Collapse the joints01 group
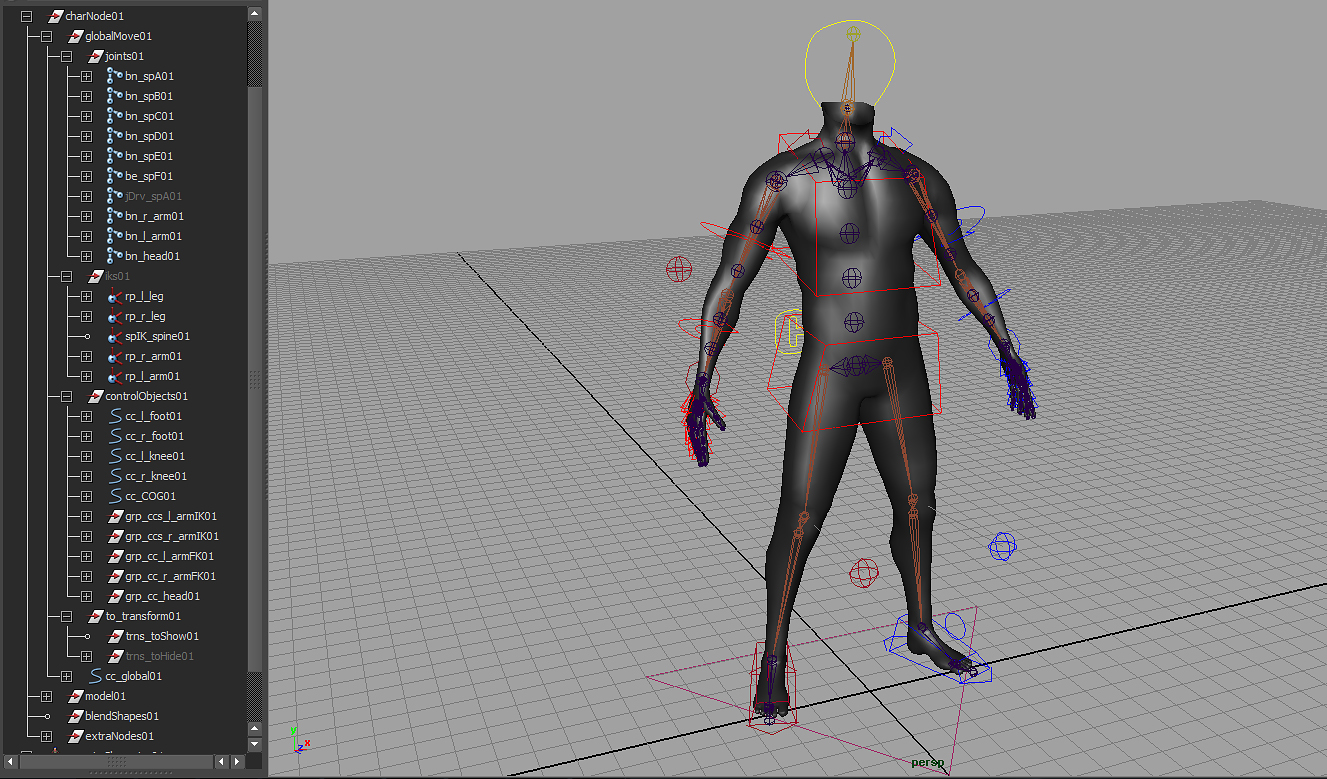The height and width of the screenshot is (779, 1327). (66, 56)
